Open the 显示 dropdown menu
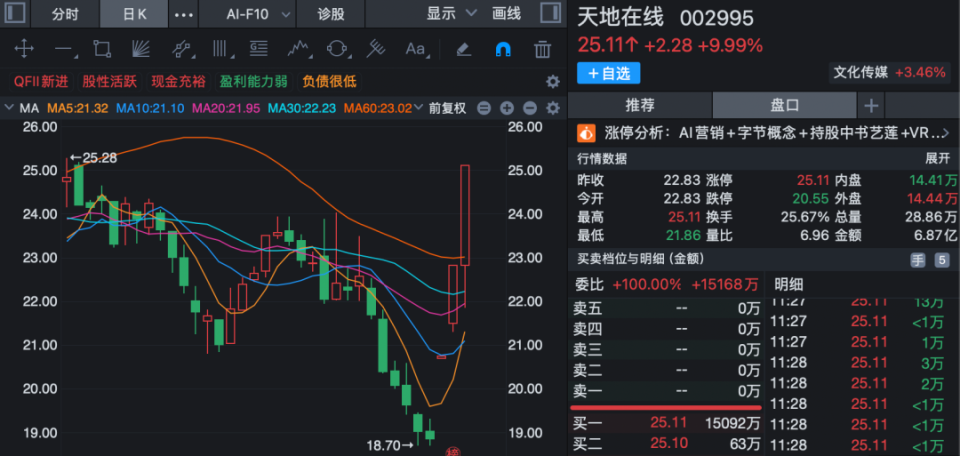This screenshot has width=960, height=456. (x=451, y=13)
